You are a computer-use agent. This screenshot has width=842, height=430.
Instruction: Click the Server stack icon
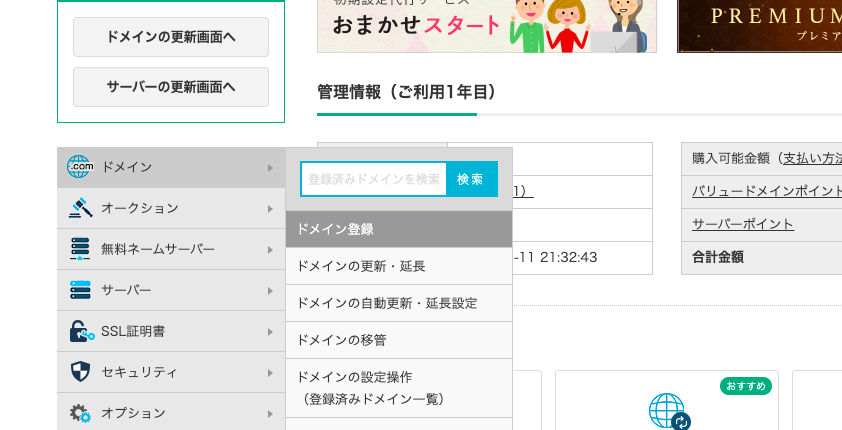[80, 290]
